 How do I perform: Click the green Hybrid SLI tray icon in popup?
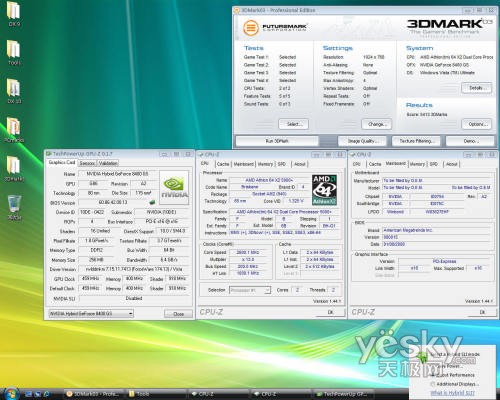[x=424, y=357]
